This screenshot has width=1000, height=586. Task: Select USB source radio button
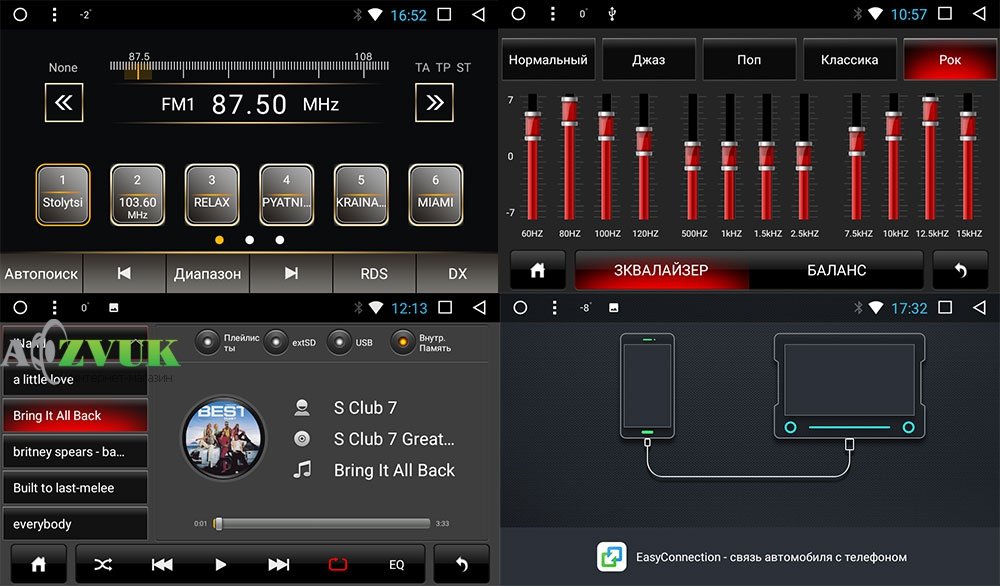[x=339, y=342]
